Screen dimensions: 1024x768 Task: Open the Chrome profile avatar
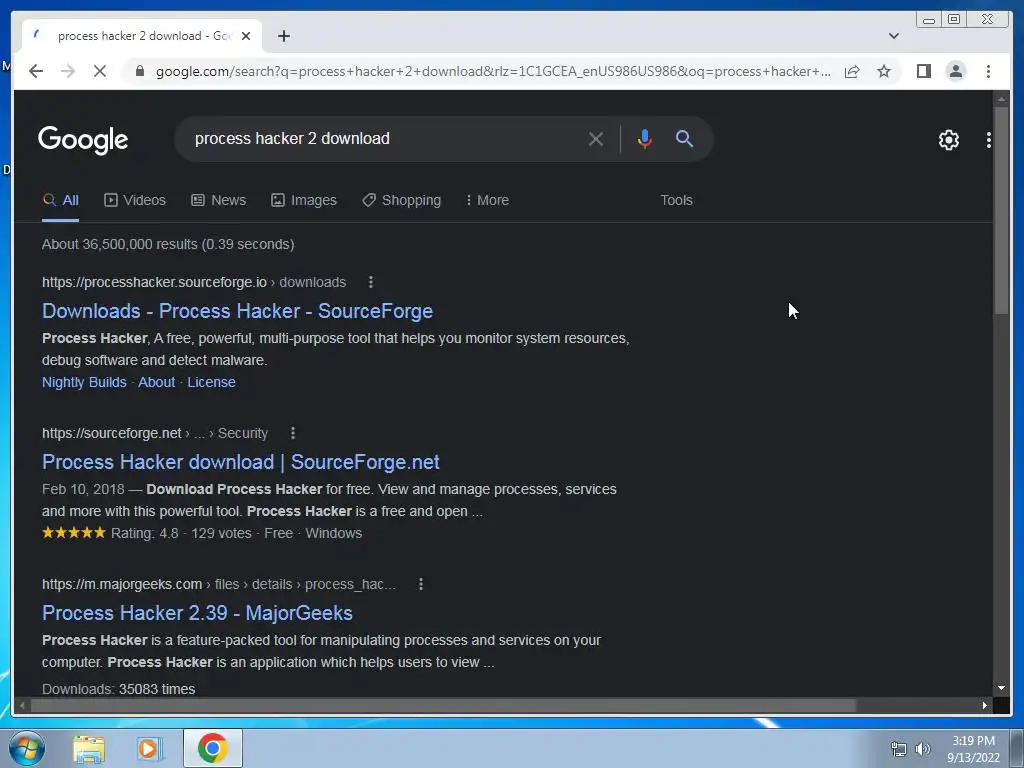(x=955, y=71)
